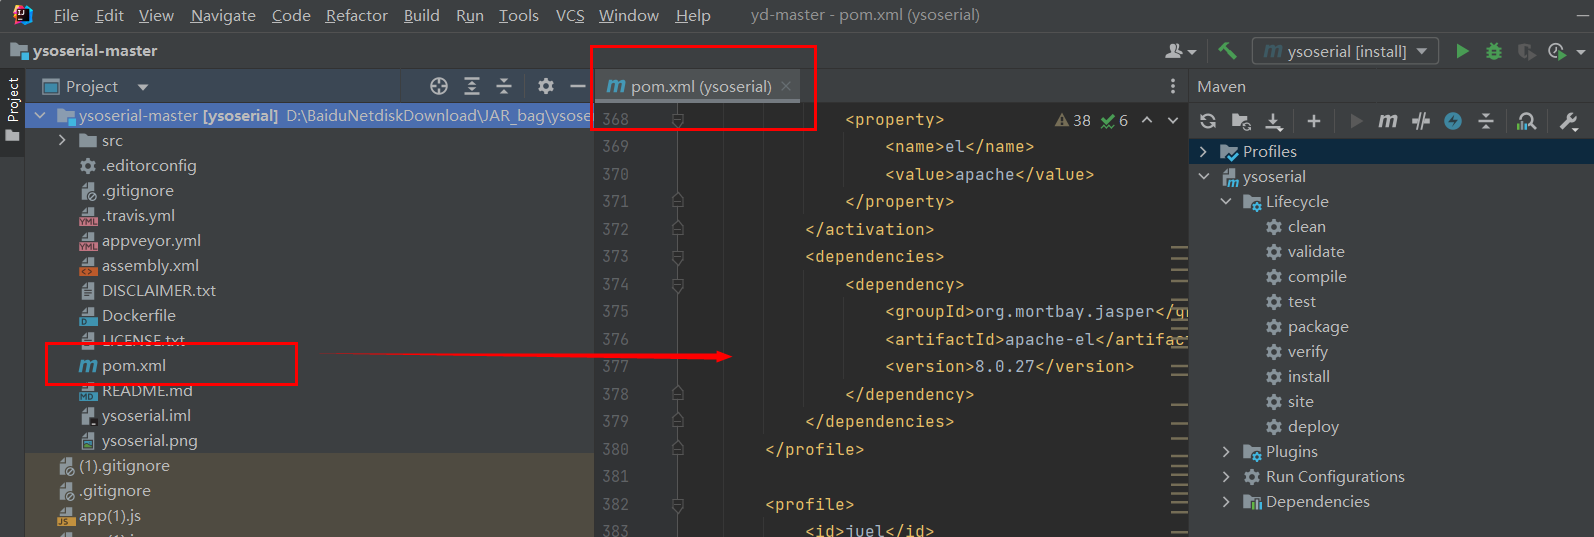
Task: Toggle Maven offline mode
Action: pos(1421,121)
